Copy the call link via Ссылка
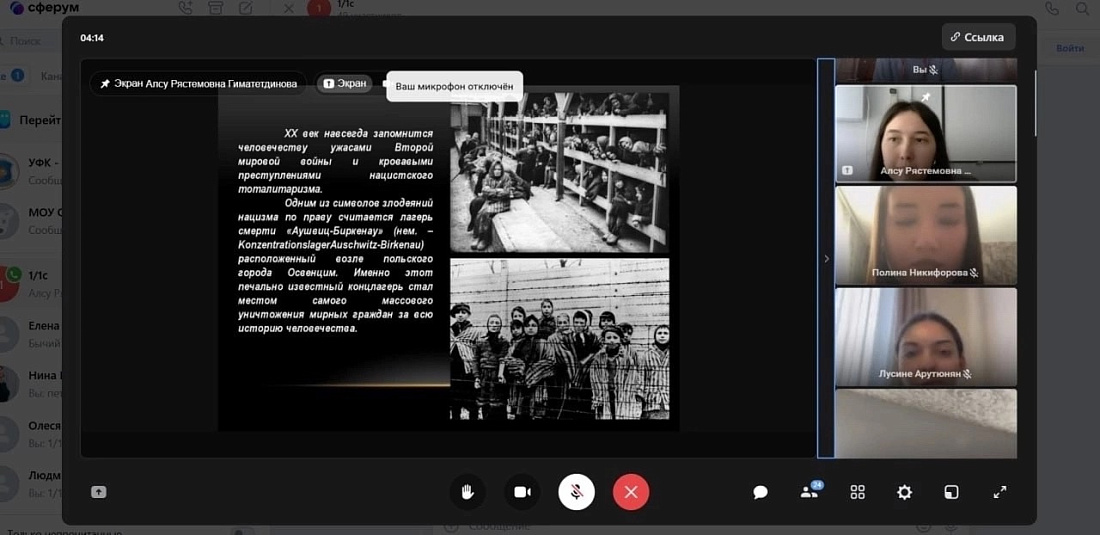The height and width of the screenshot is (535, 1100). (x=979, y=37)
